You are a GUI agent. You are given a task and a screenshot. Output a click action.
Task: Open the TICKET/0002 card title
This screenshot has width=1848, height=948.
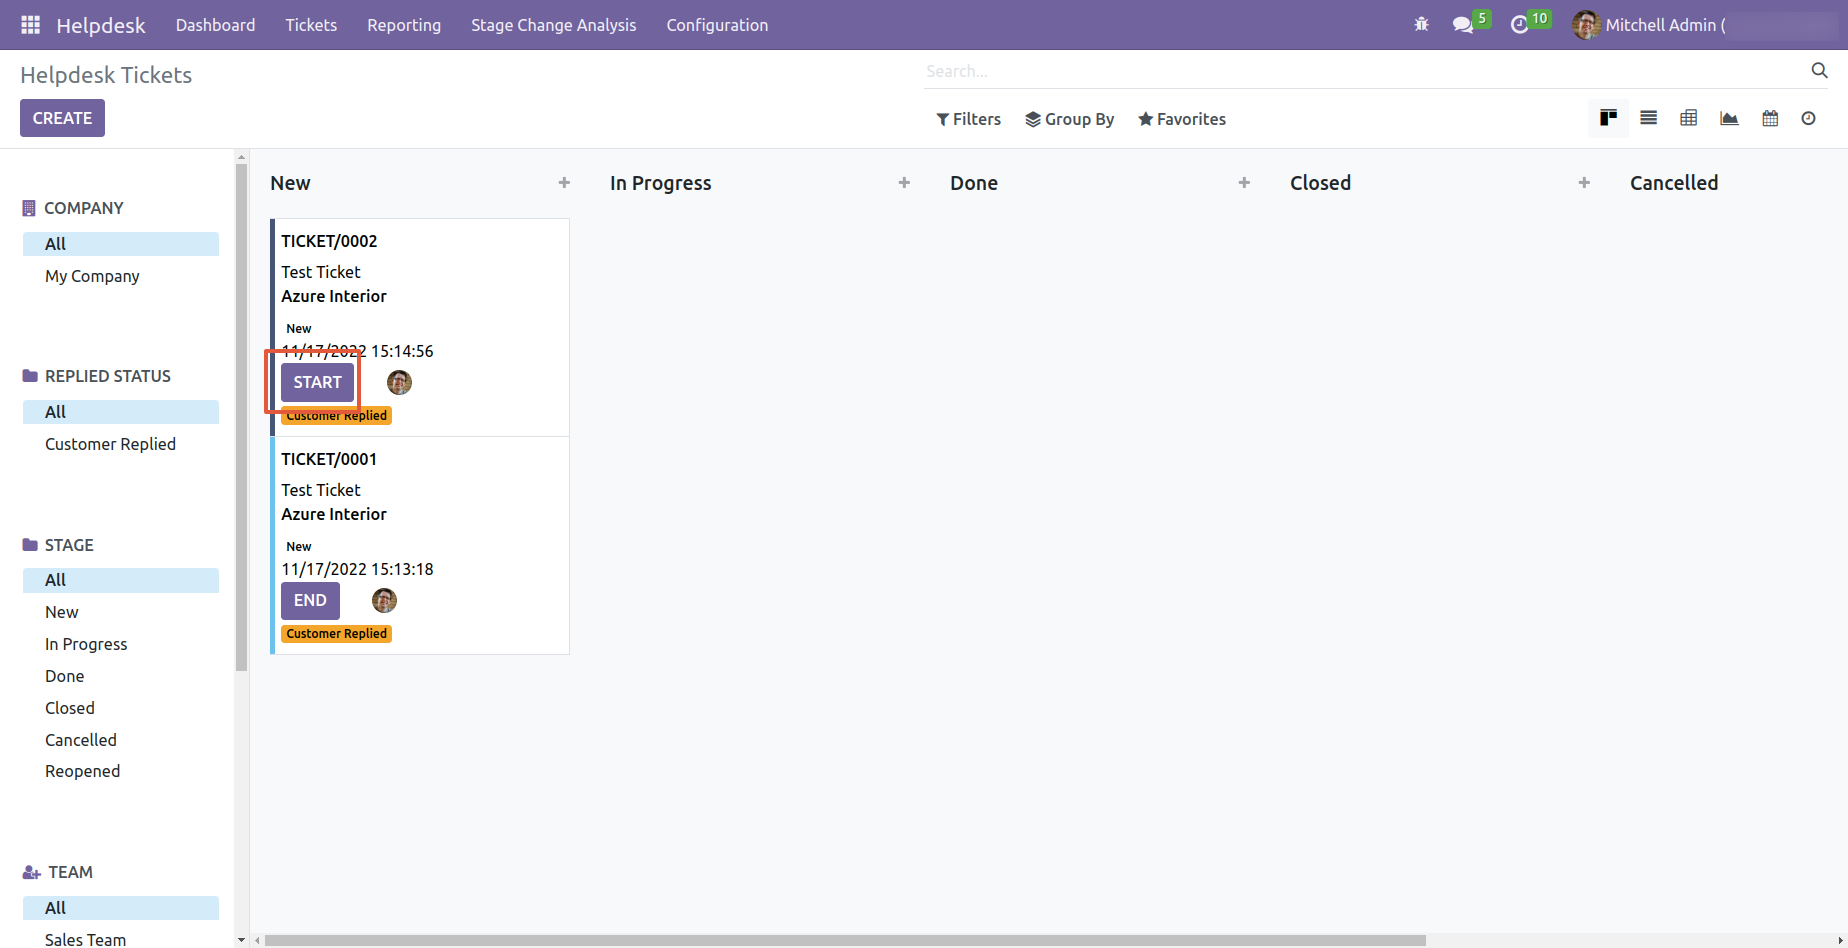(329, 241)
